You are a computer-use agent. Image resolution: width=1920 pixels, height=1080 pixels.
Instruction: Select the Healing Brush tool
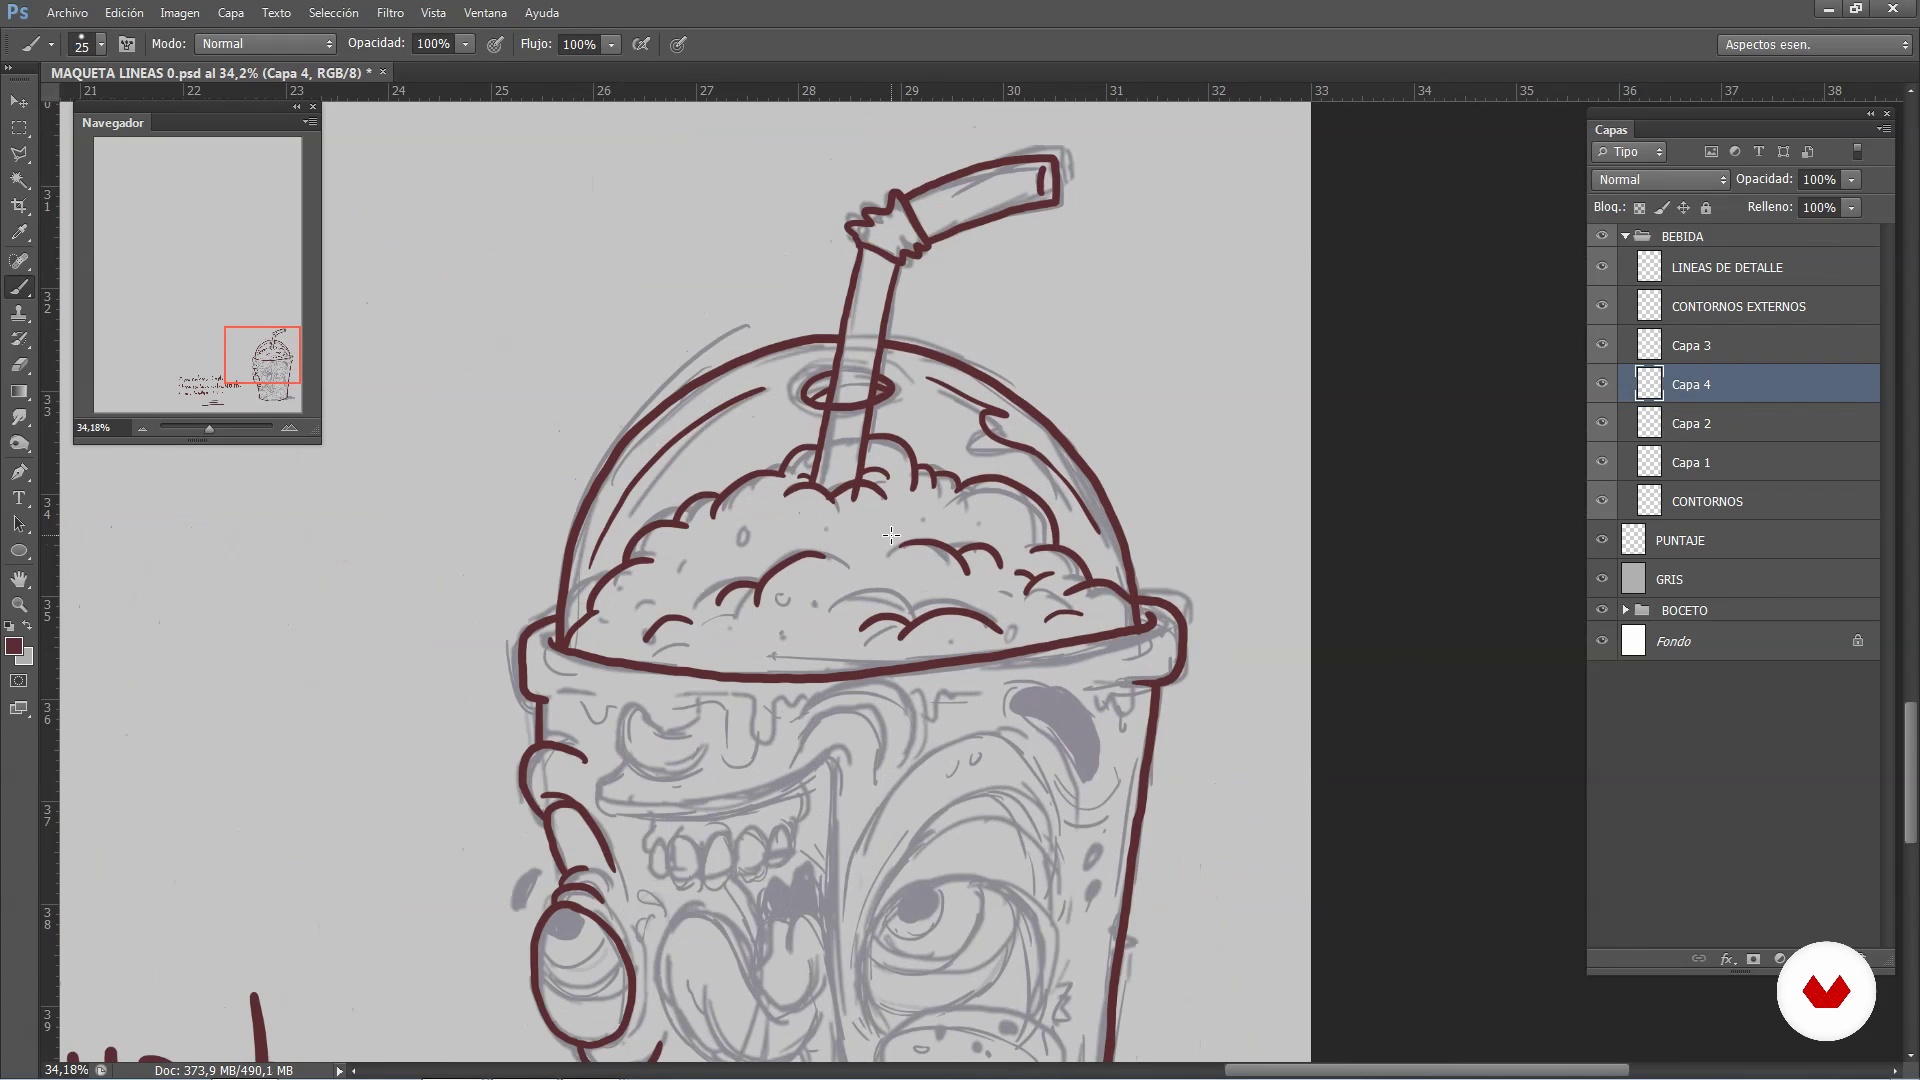tap(19, 261)
